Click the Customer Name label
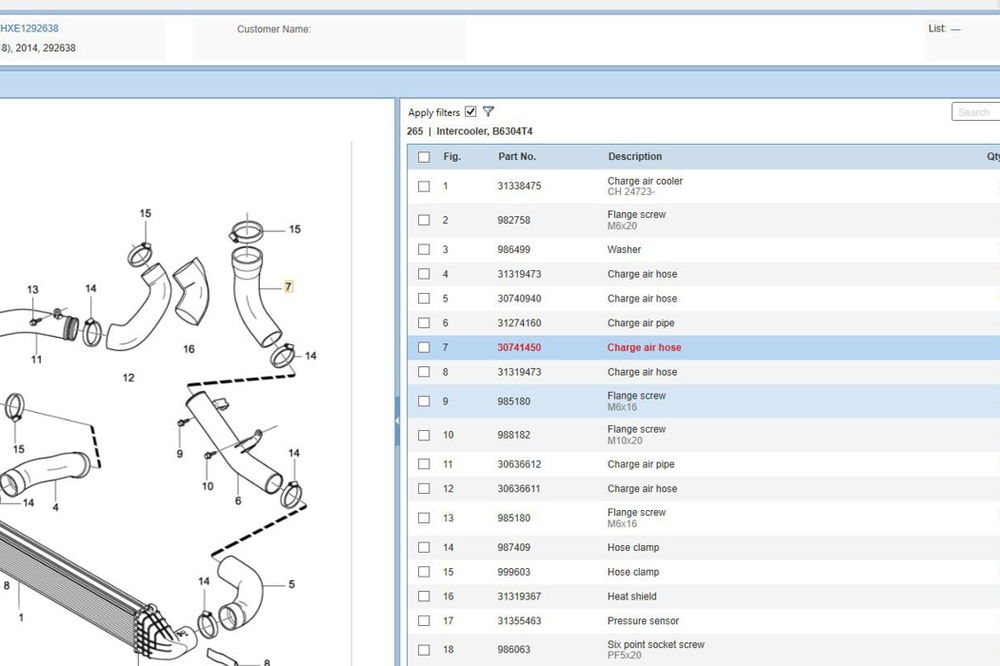This screenshot has width=1000, height=666. click(274, 29)
